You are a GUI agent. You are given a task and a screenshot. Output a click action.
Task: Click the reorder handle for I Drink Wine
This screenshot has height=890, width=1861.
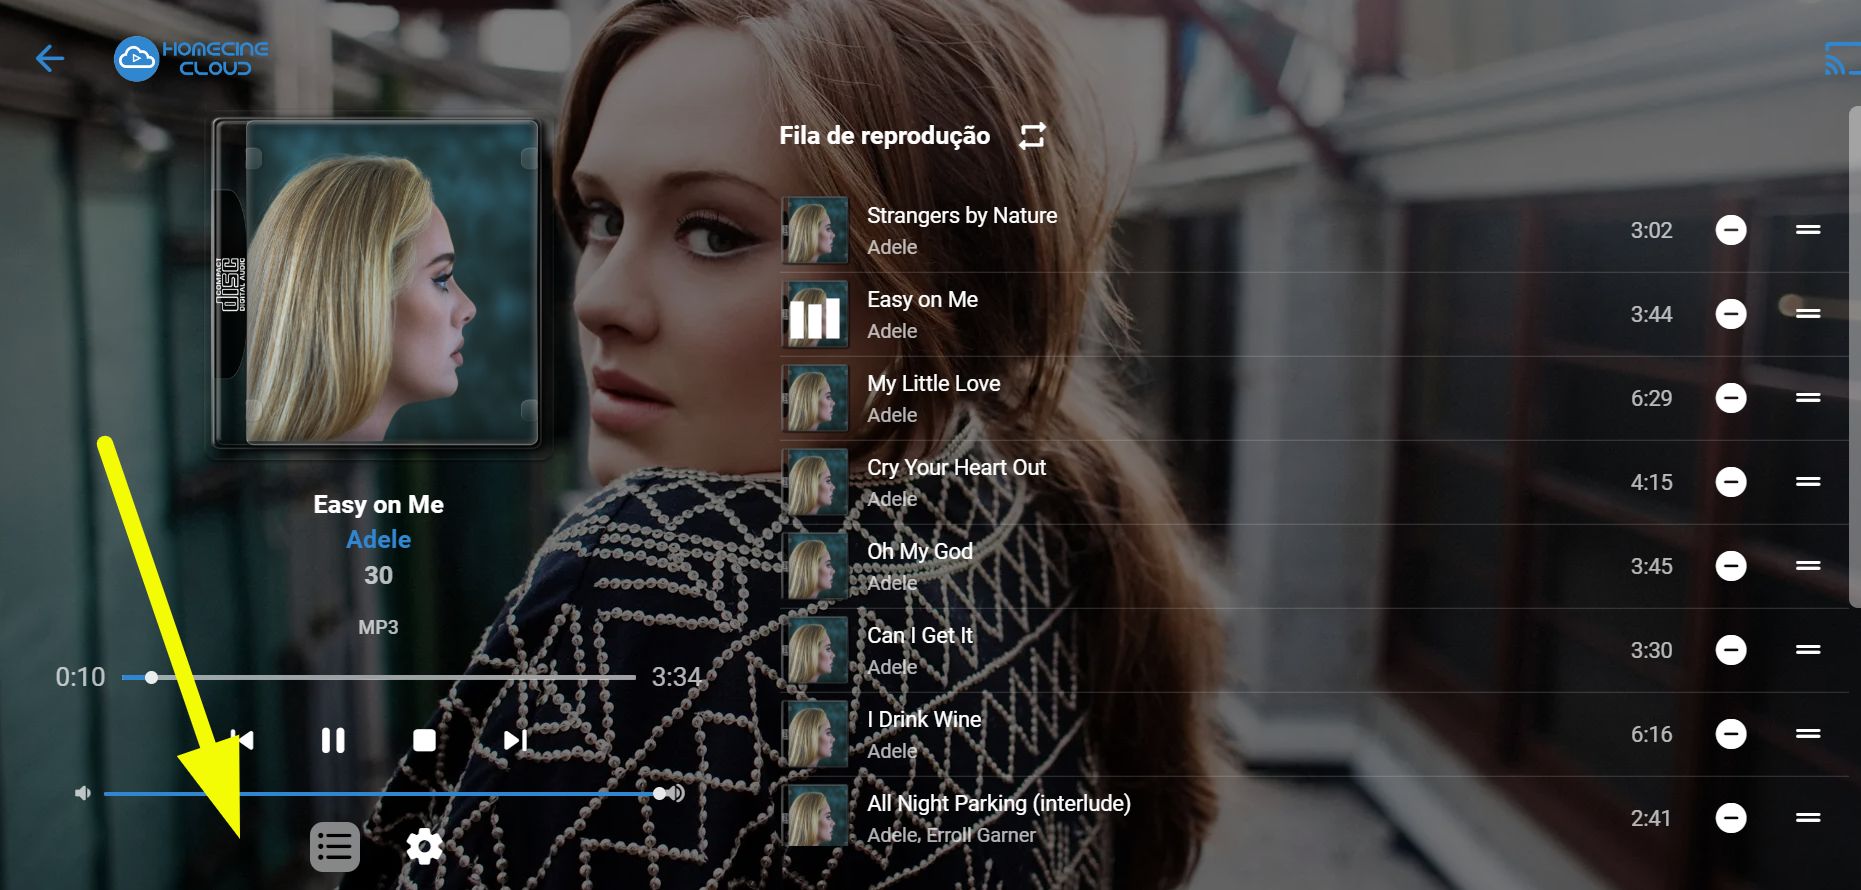tap(1808, 734)
